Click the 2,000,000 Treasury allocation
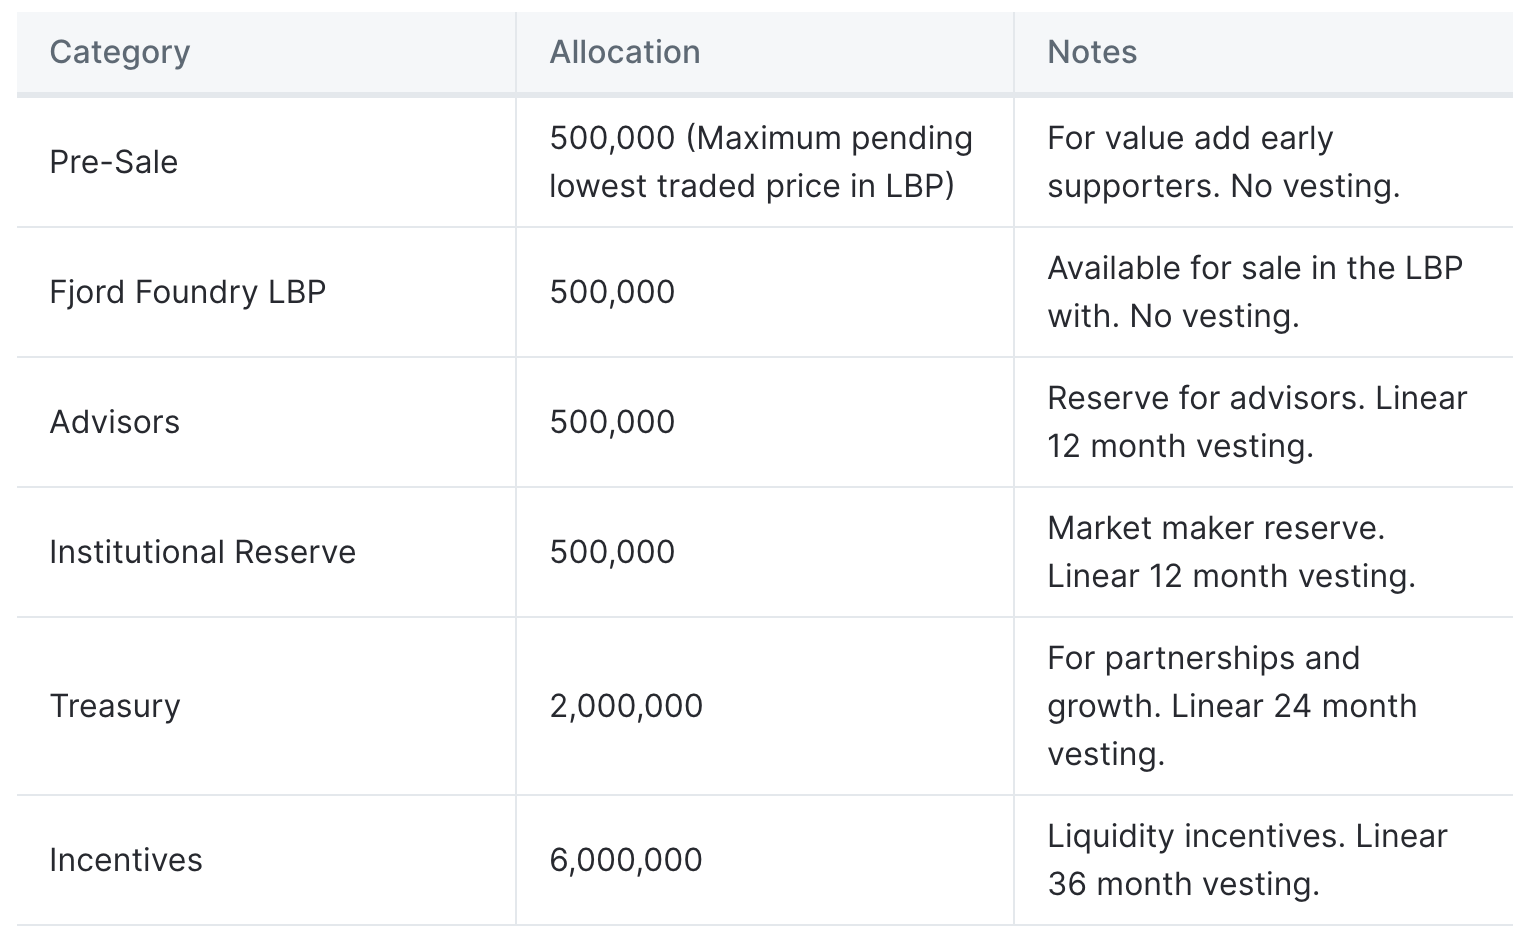 [626, 706]
